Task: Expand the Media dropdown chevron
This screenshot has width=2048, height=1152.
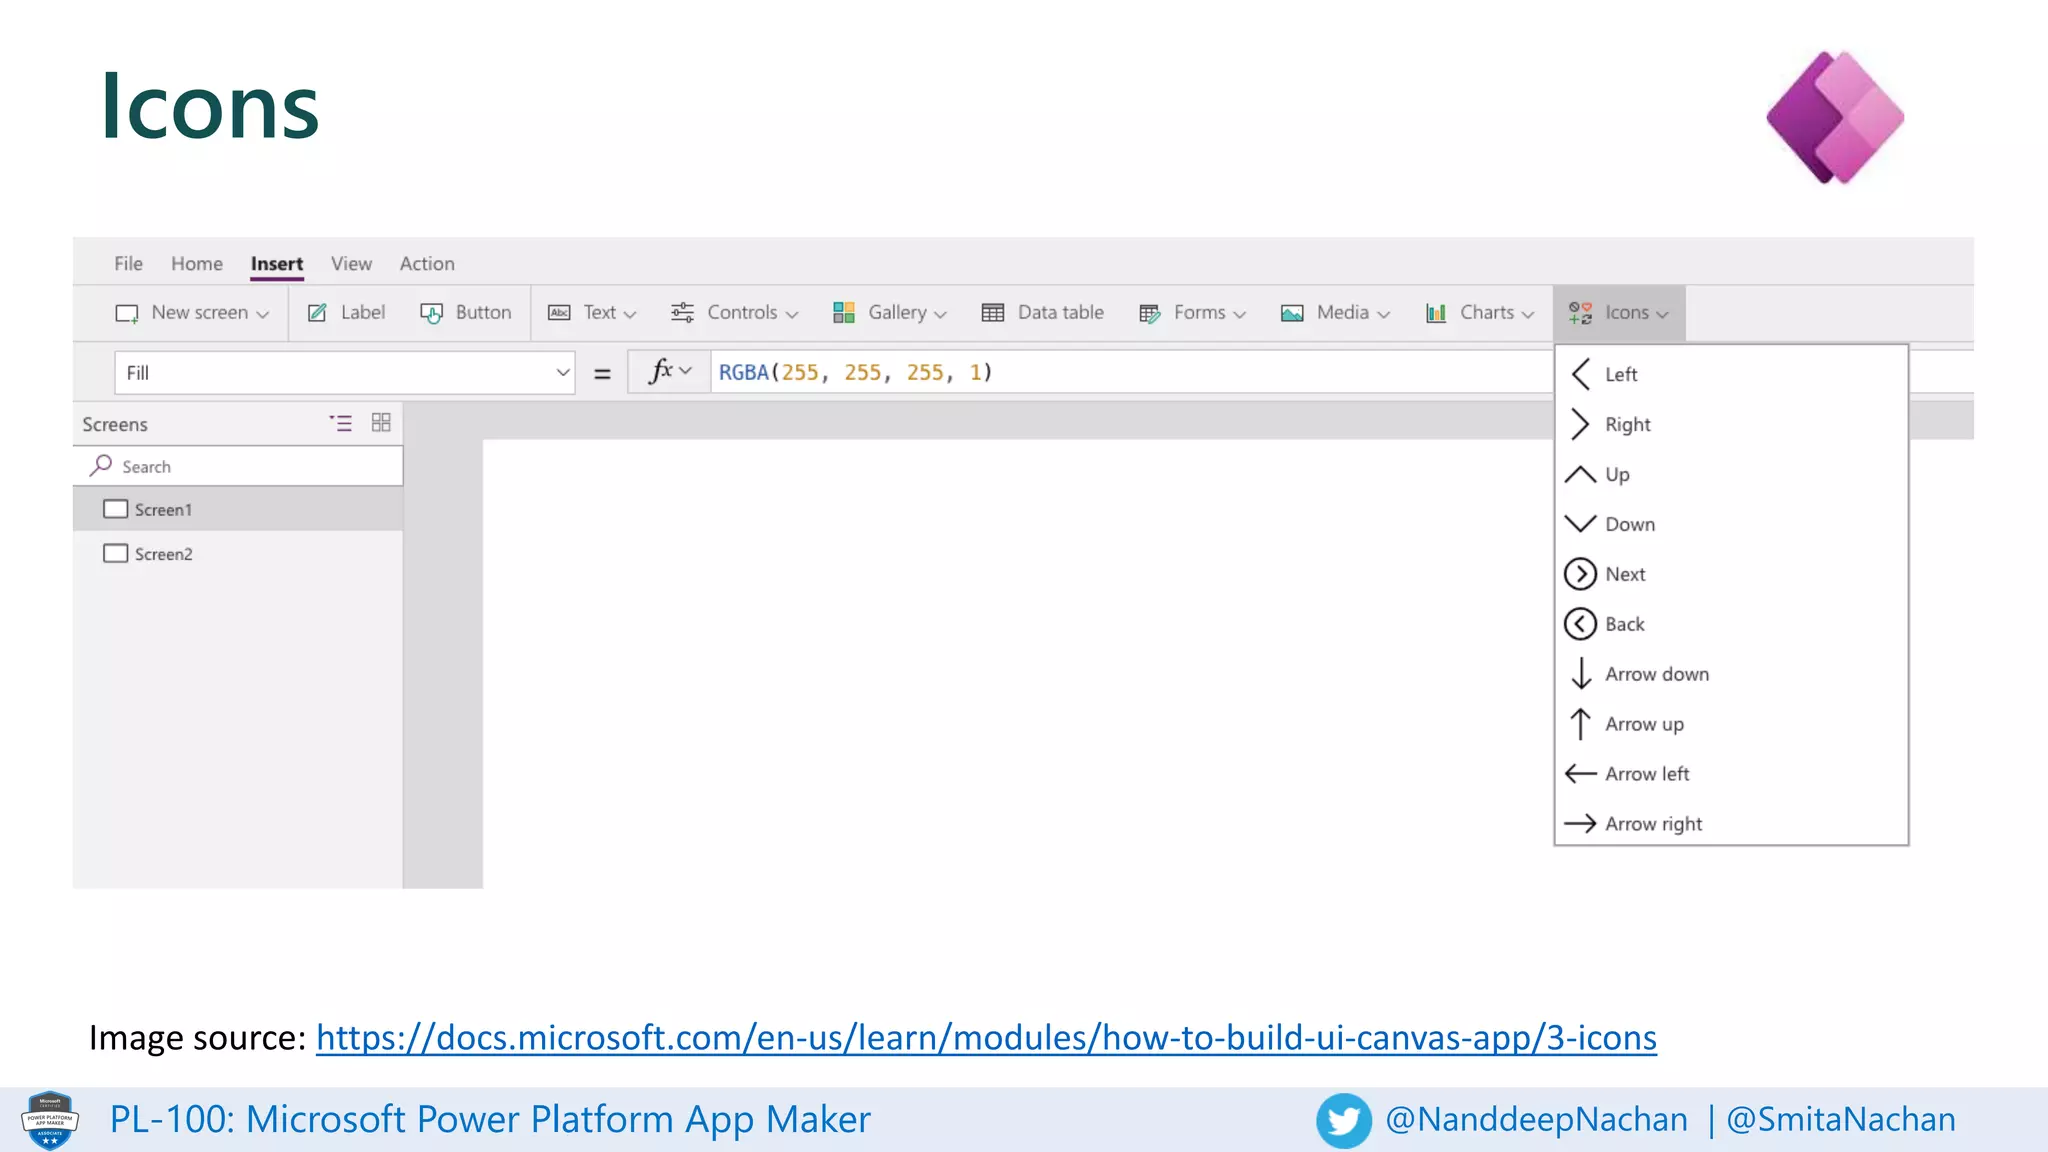Action: point(1384,314)
